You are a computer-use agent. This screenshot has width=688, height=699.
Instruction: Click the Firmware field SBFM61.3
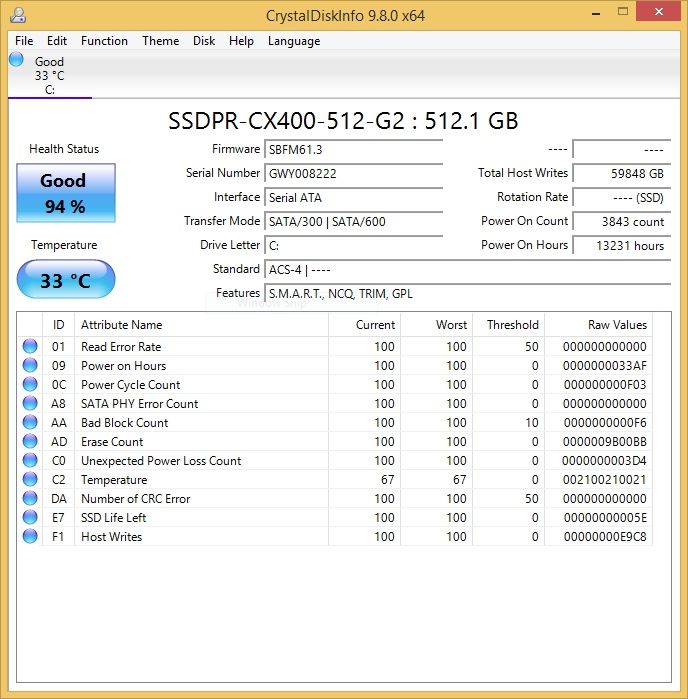(x=354, y=149)
